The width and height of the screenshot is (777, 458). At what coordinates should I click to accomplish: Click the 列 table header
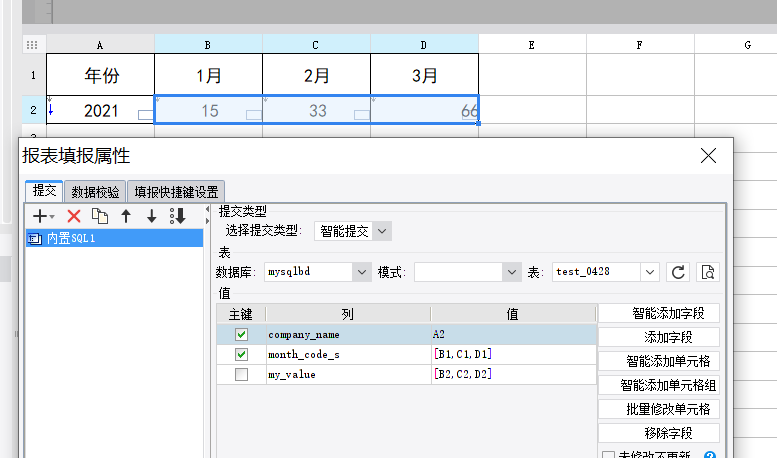(x=348, y=314)
